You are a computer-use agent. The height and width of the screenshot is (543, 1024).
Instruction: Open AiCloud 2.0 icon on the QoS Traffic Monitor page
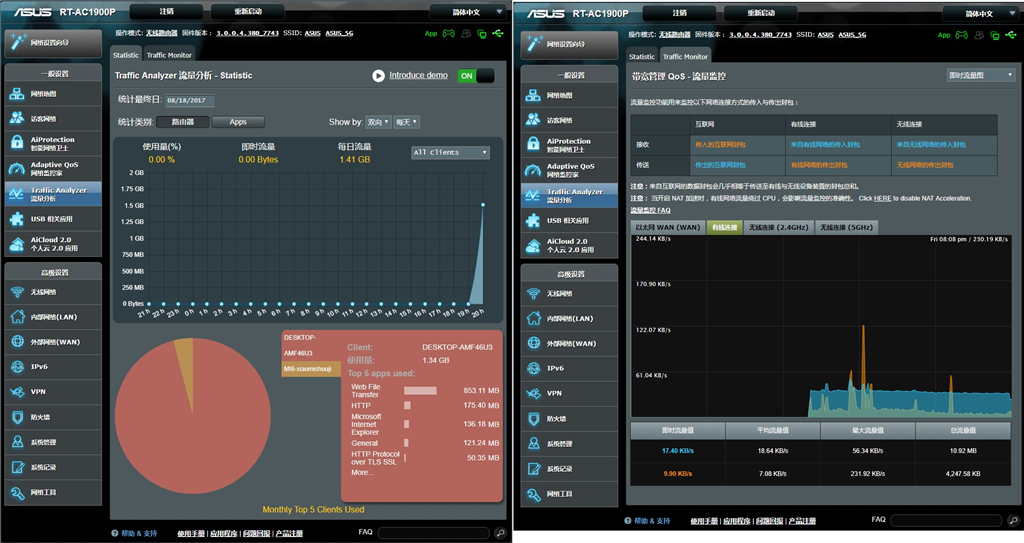(x=534, y=245)
